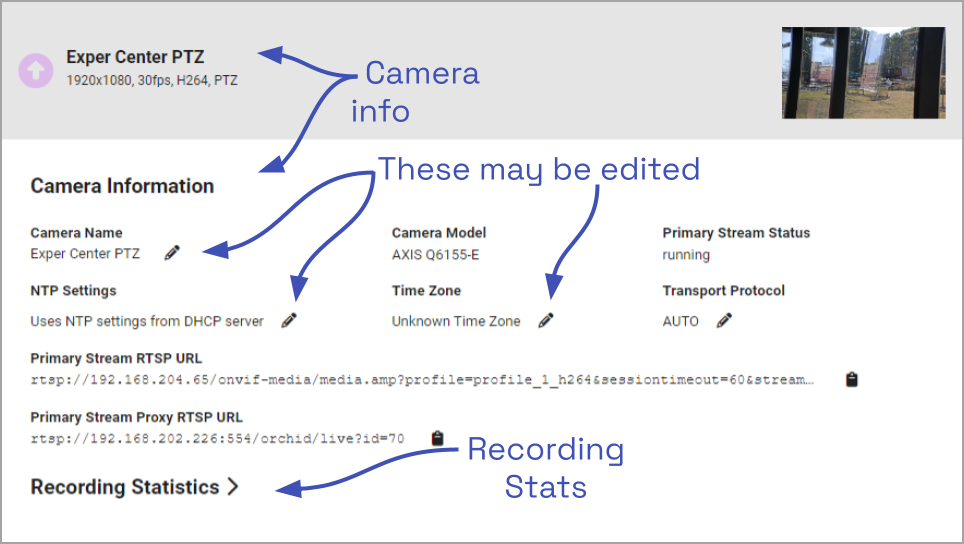This screenshot has height=544, width=964.
Task: Click the AUTO transport protocol value
Action: (x=681, y=321)
